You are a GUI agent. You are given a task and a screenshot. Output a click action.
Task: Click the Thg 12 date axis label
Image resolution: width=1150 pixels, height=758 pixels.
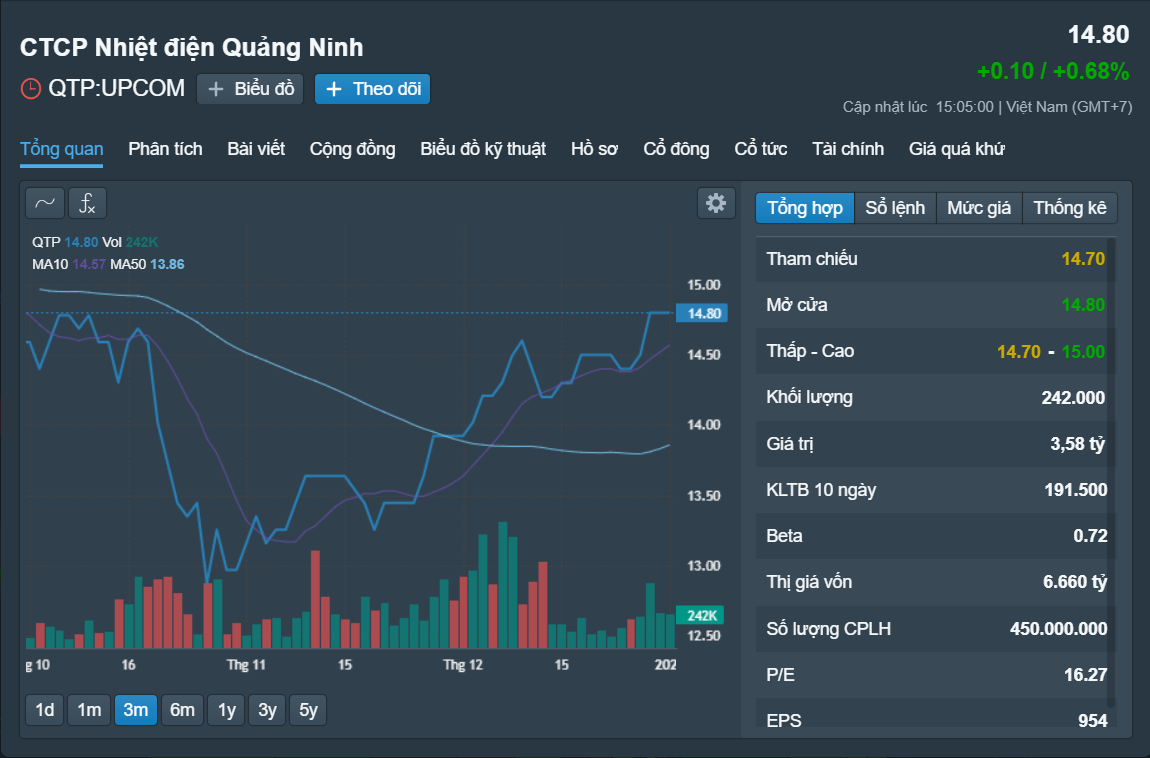pyautogui.click(x=463, y=665)
